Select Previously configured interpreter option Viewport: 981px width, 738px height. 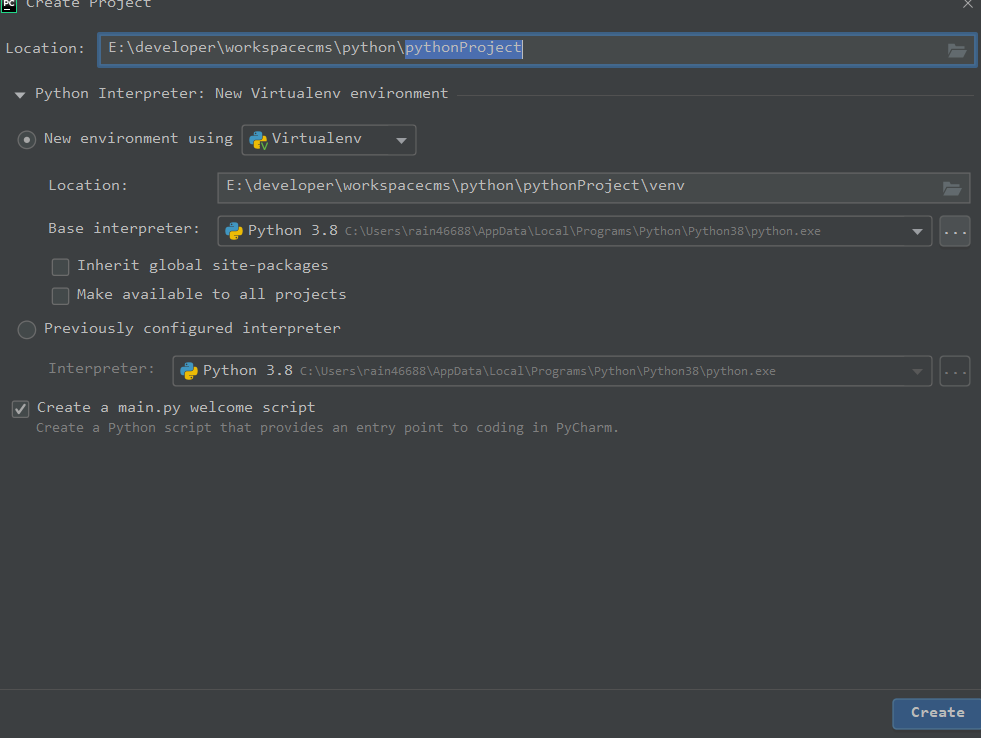point(27,329)
